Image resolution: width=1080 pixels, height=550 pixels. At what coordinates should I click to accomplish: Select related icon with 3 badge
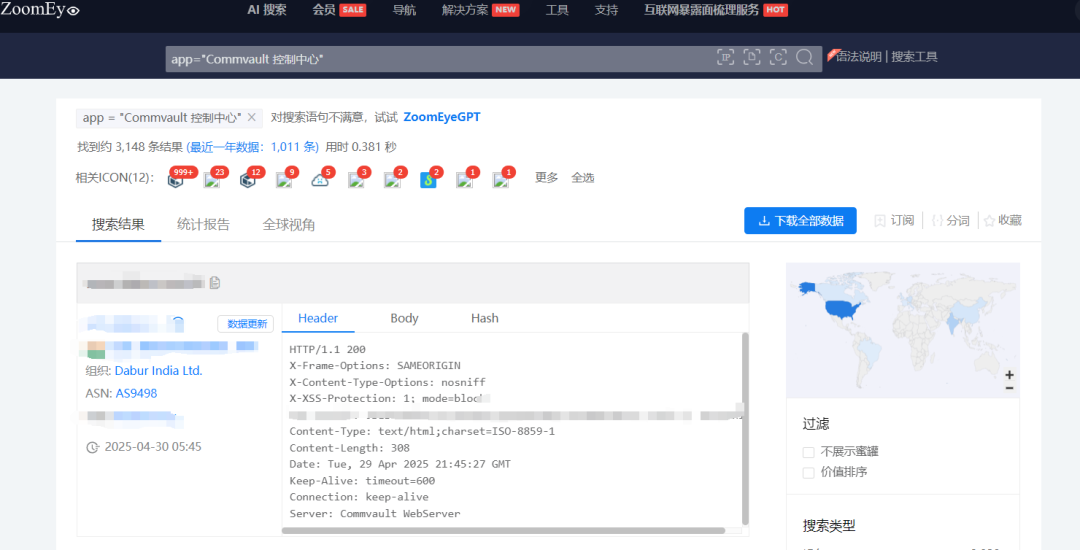tap(356, 180)
